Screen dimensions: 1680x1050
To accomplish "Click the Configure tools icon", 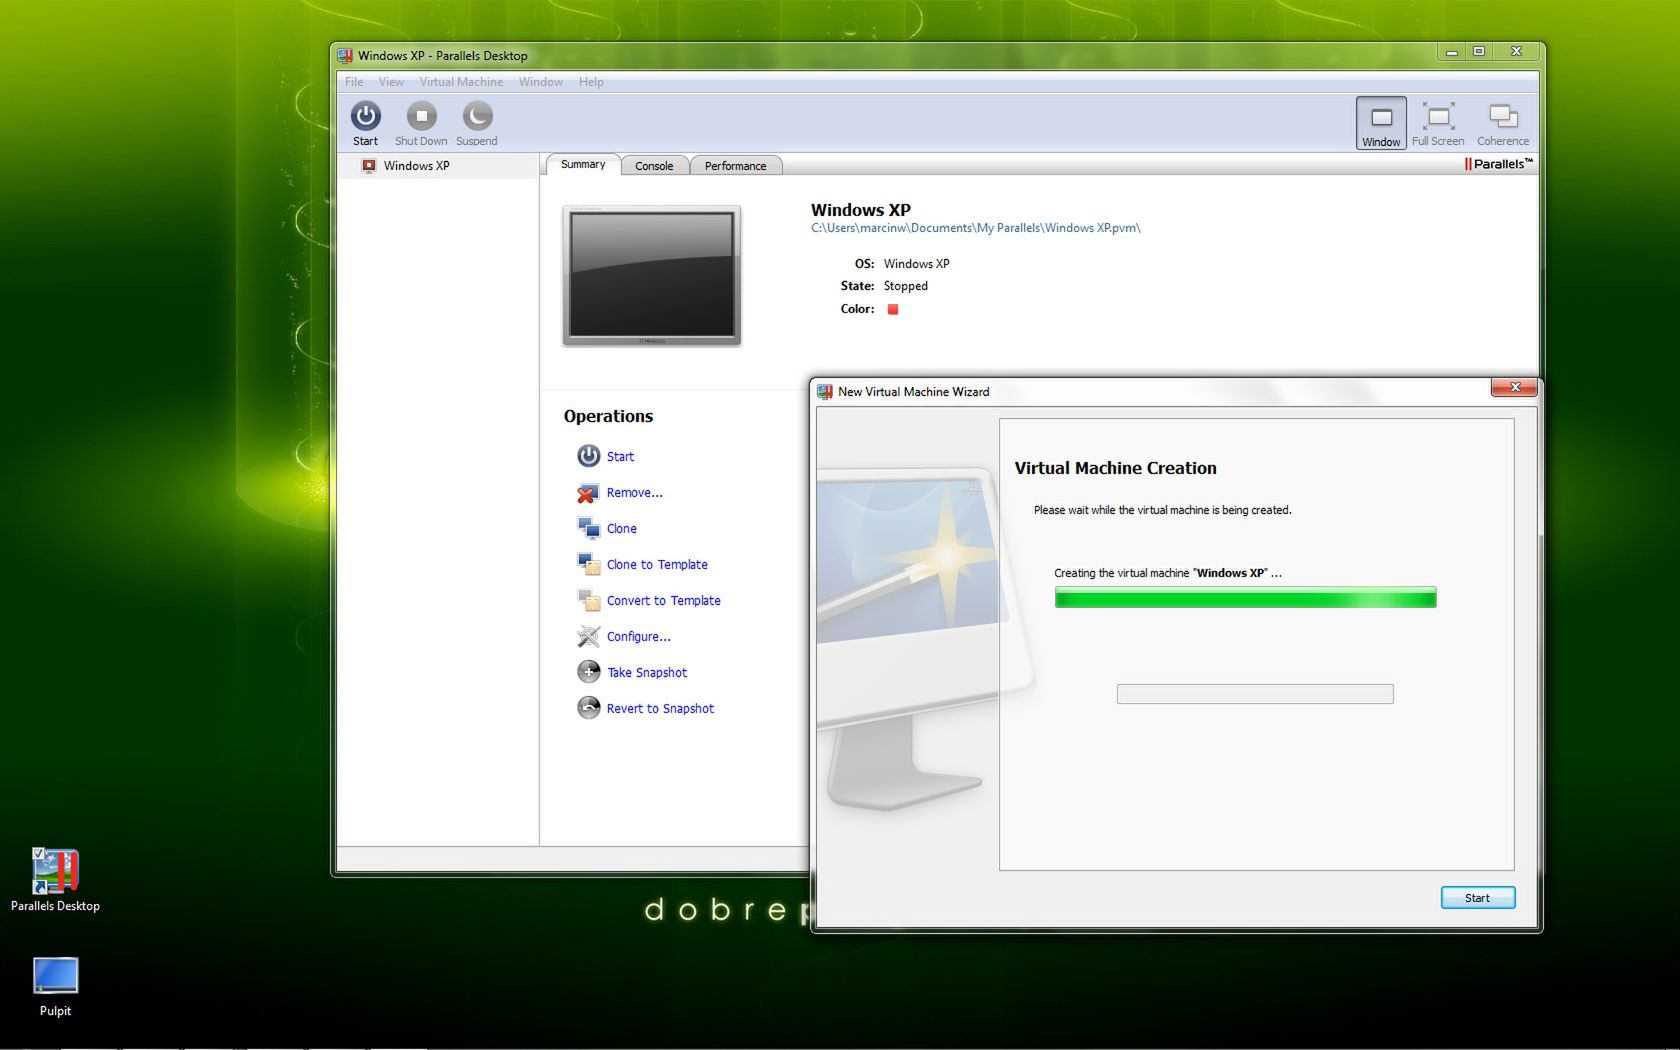I will [588, 636].
